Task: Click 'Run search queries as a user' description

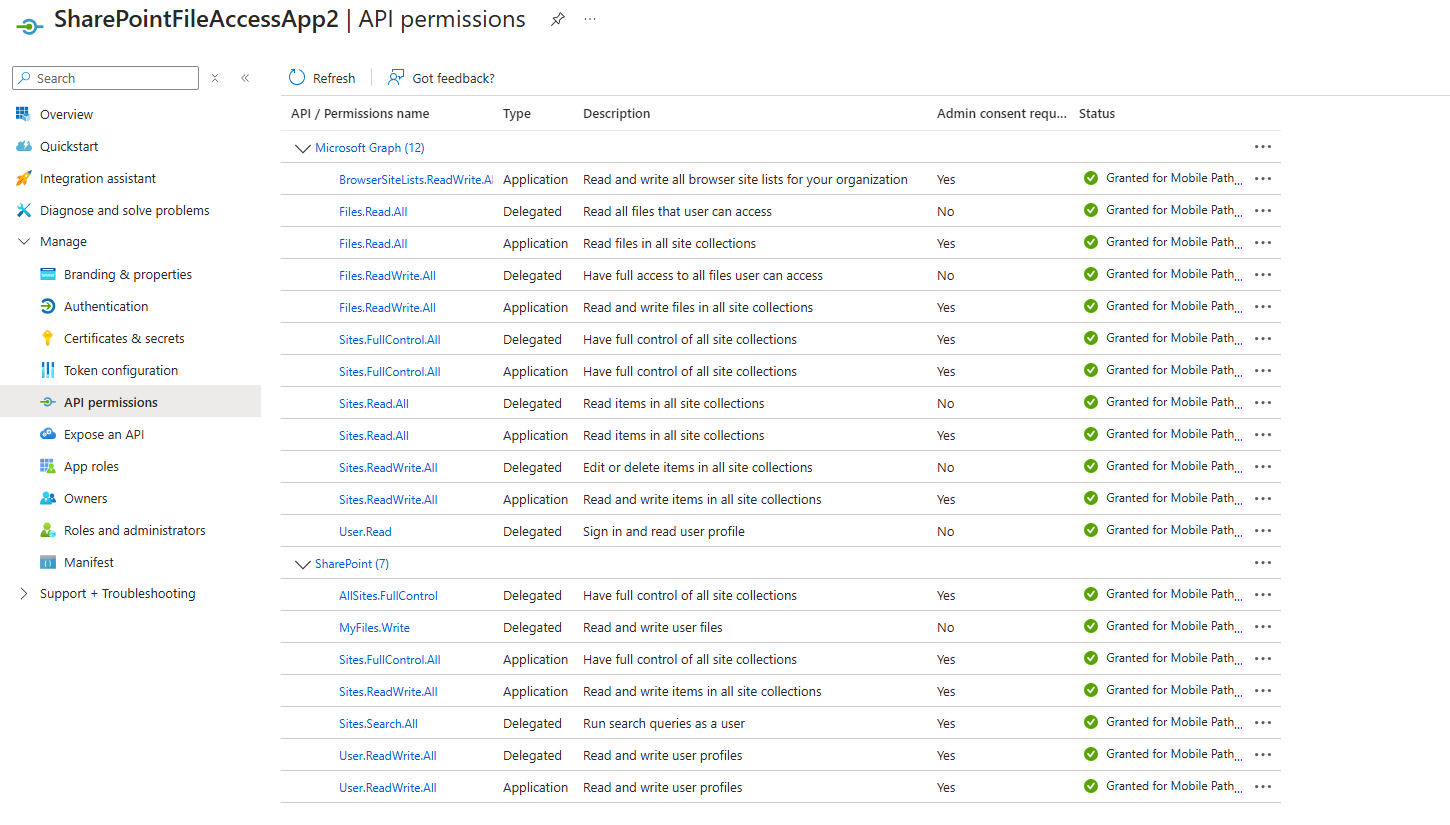Action: pos(664,724)
